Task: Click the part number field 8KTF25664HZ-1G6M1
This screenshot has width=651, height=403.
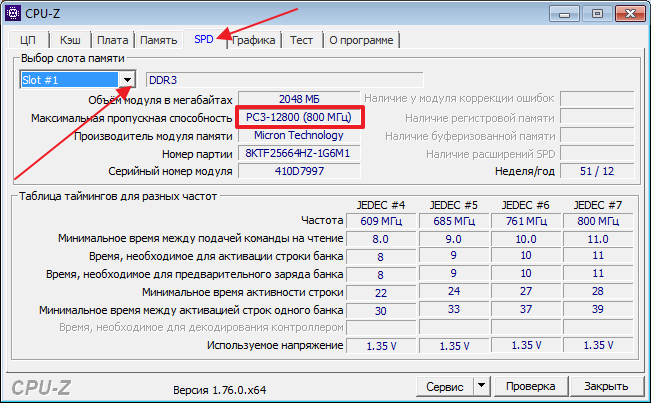Action: click(x=298, y=153)
